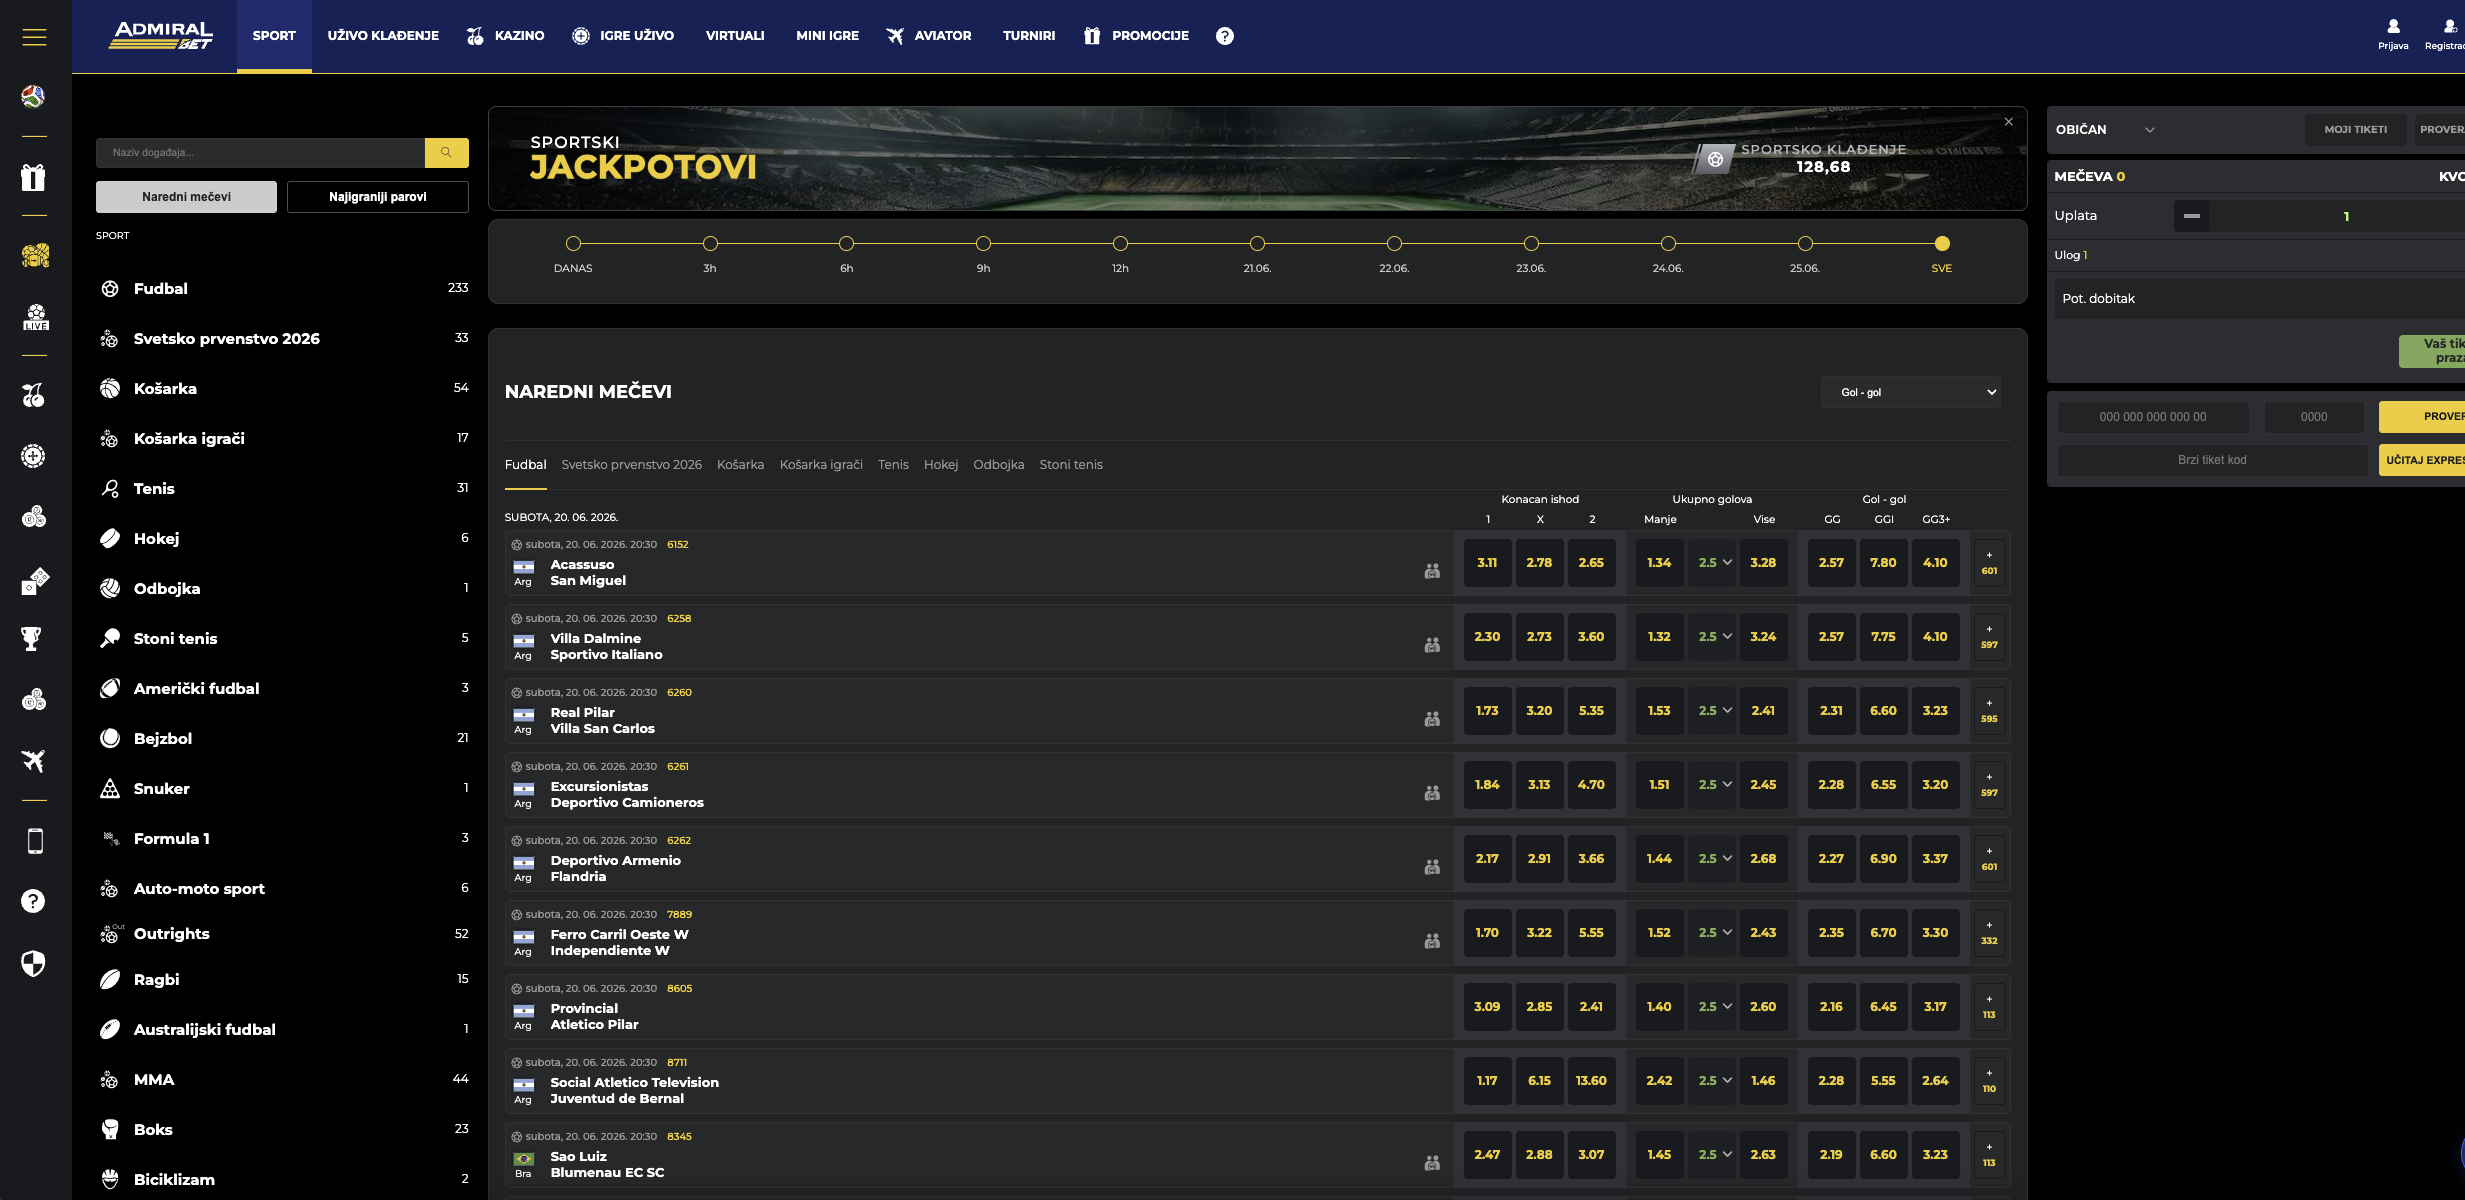
Task: Click the 000 000 000 000 00 ticket number field
Action: pos(2153,417)
